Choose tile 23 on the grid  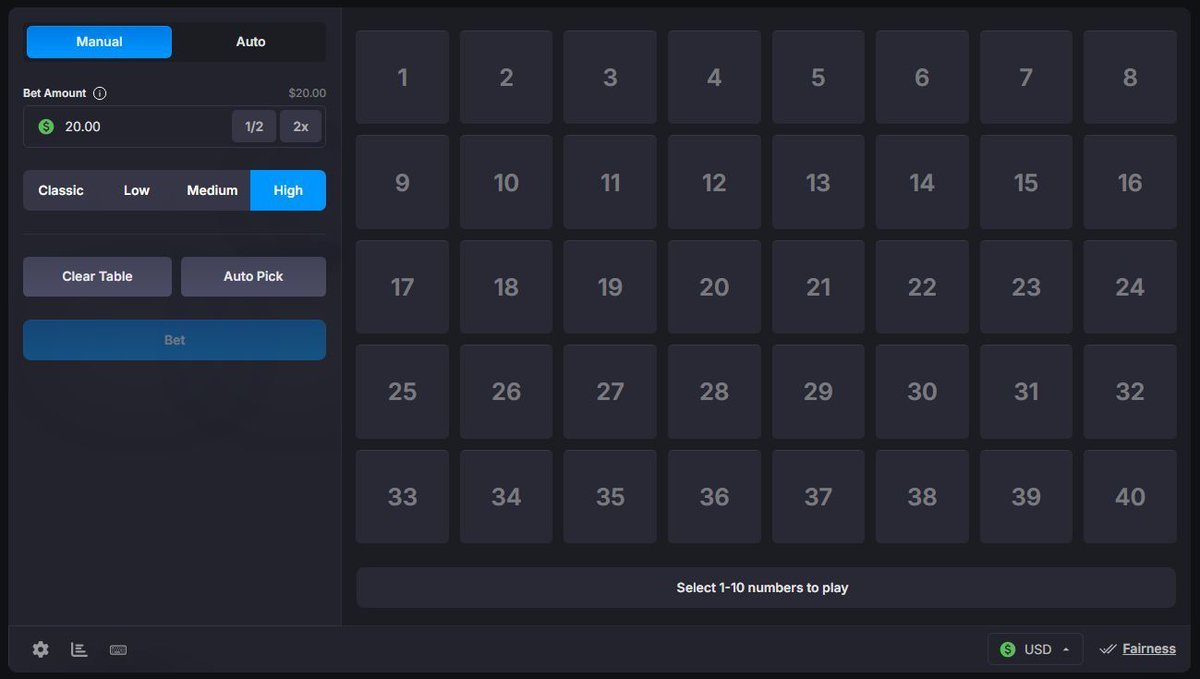(x=1026, y=287)
